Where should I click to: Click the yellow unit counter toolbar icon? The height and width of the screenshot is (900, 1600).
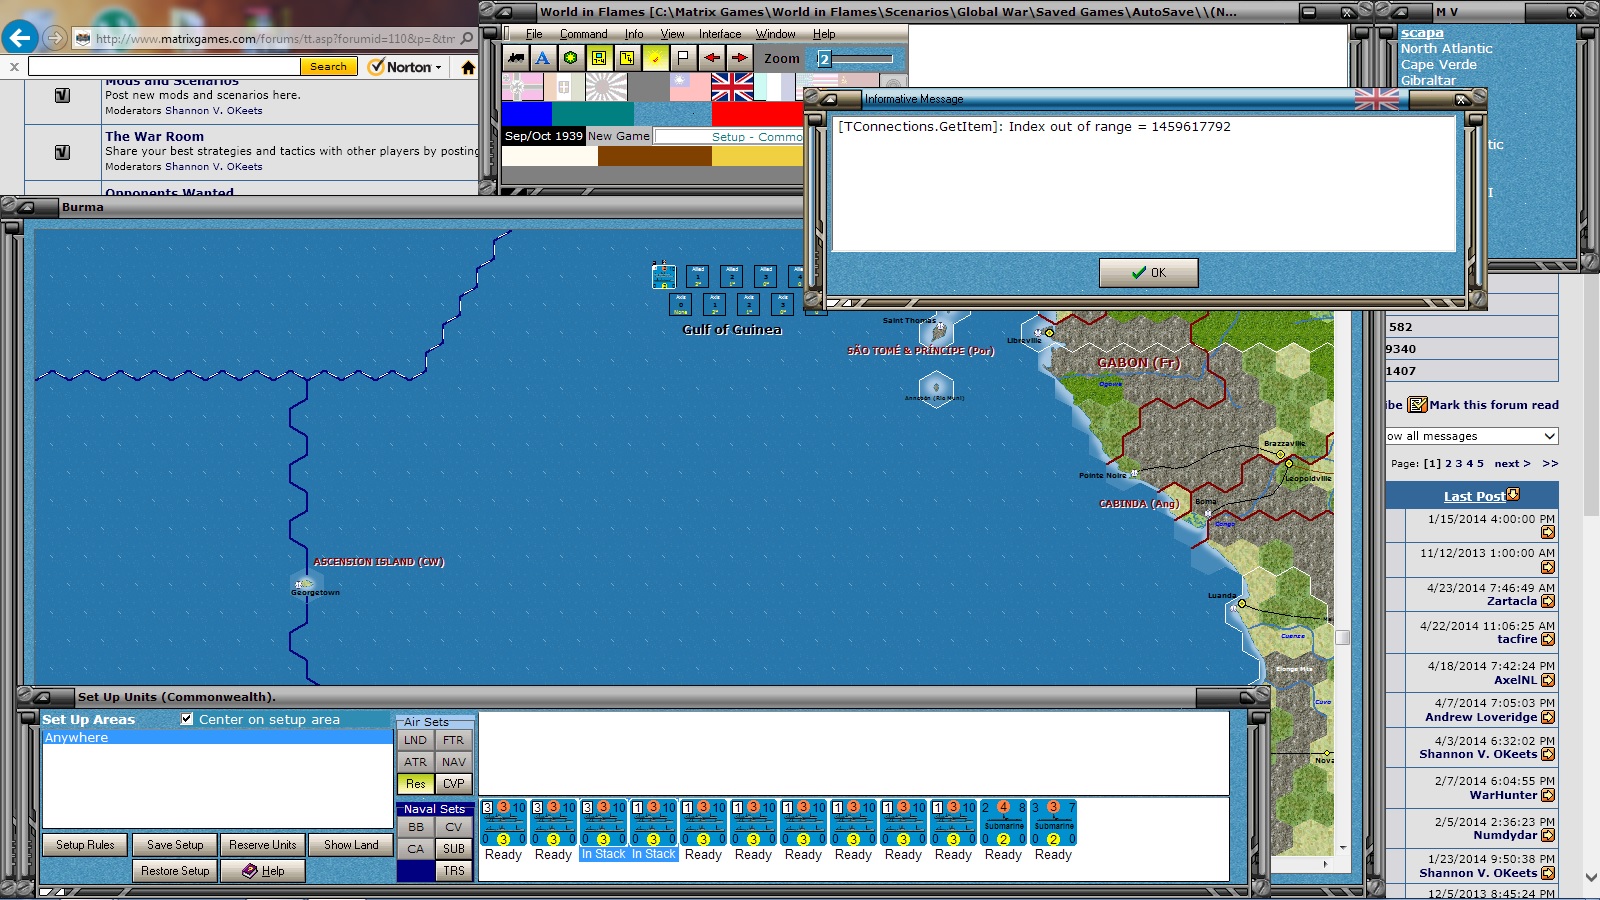pyautogui.click(x=598, y=58)
